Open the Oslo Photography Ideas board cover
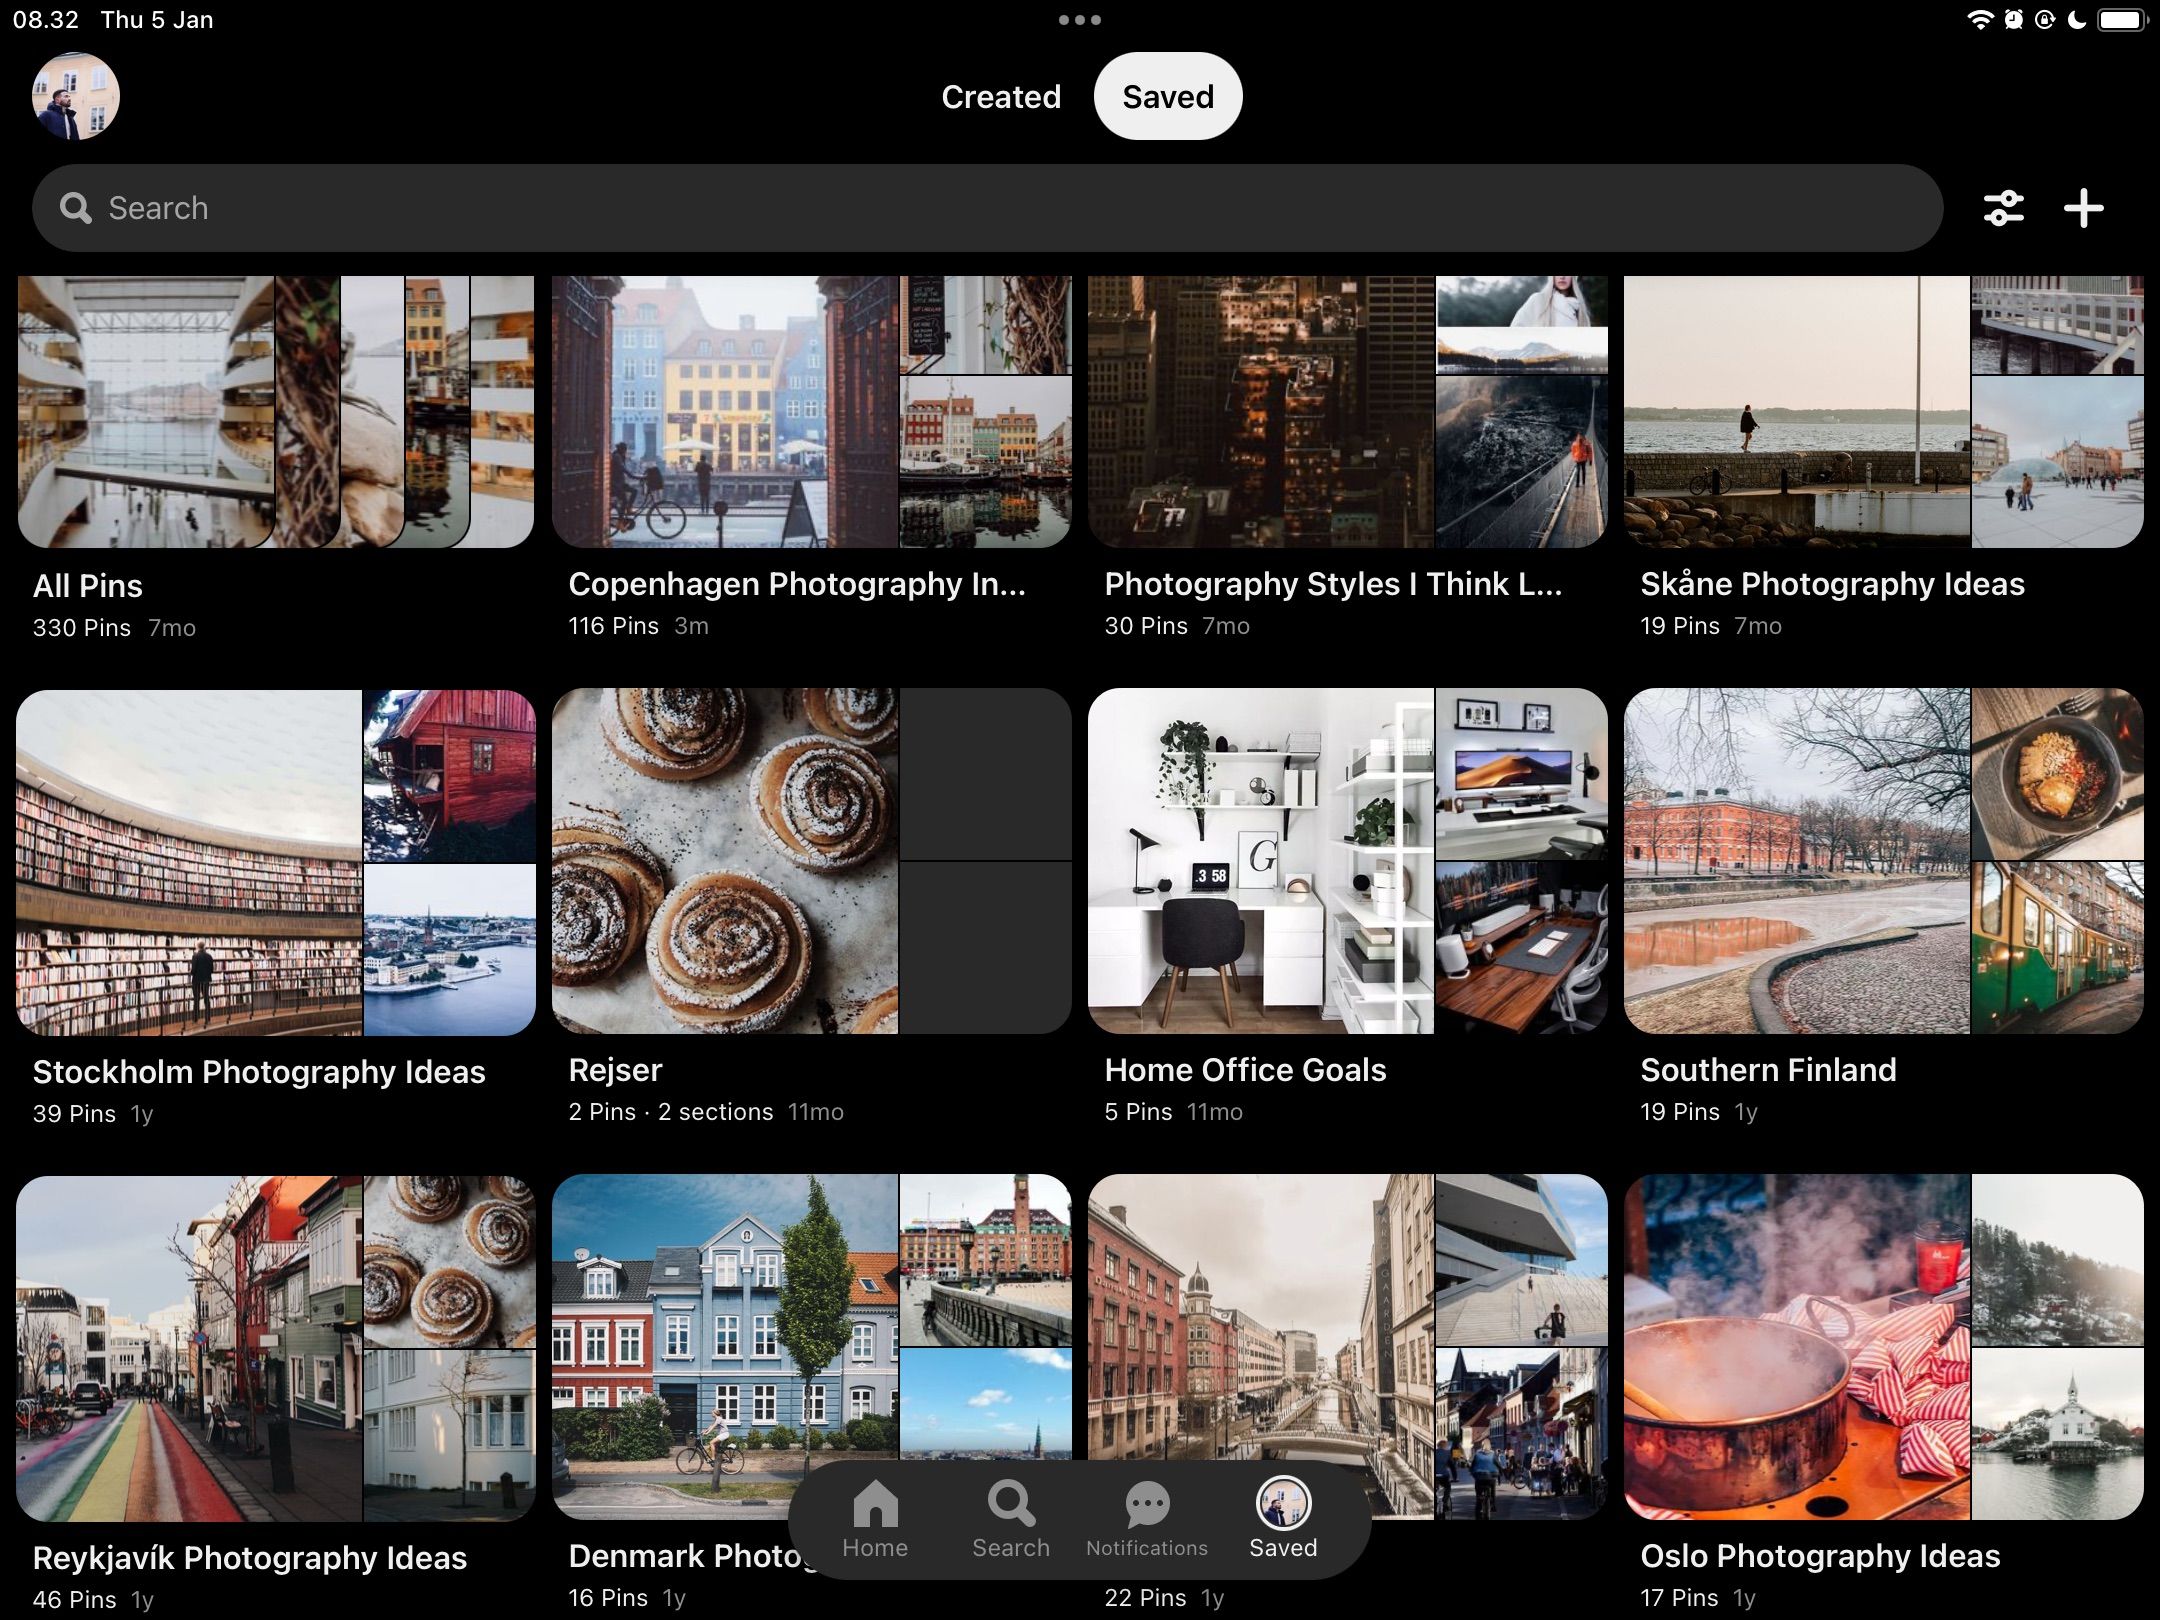 click(1883, 1346)
